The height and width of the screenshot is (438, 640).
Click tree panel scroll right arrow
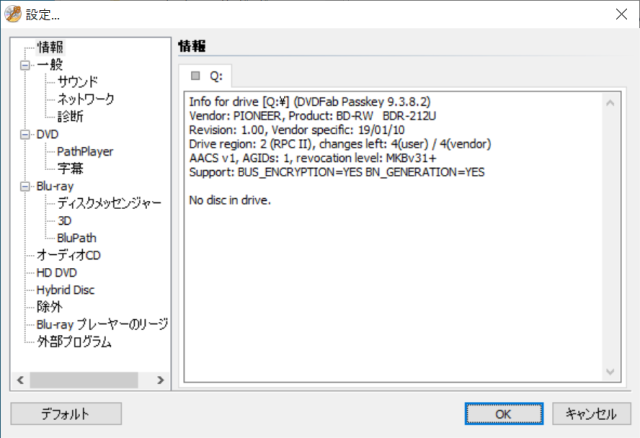[160, 380]
